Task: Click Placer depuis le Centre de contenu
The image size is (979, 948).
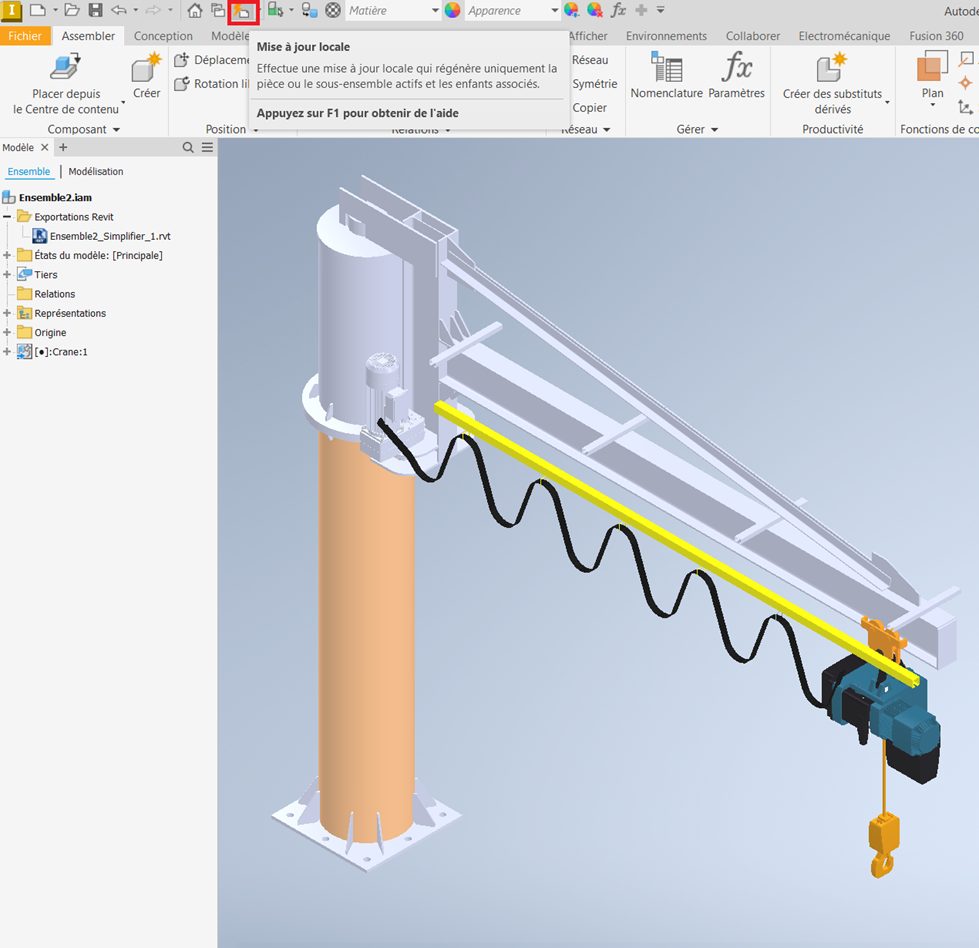Action: (66, 84)
